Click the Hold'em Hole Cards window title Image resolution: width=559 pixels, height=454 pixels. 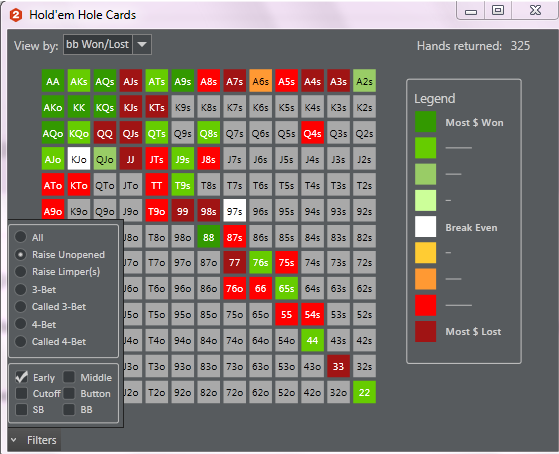pyautogui.click(x=82, y=15)
